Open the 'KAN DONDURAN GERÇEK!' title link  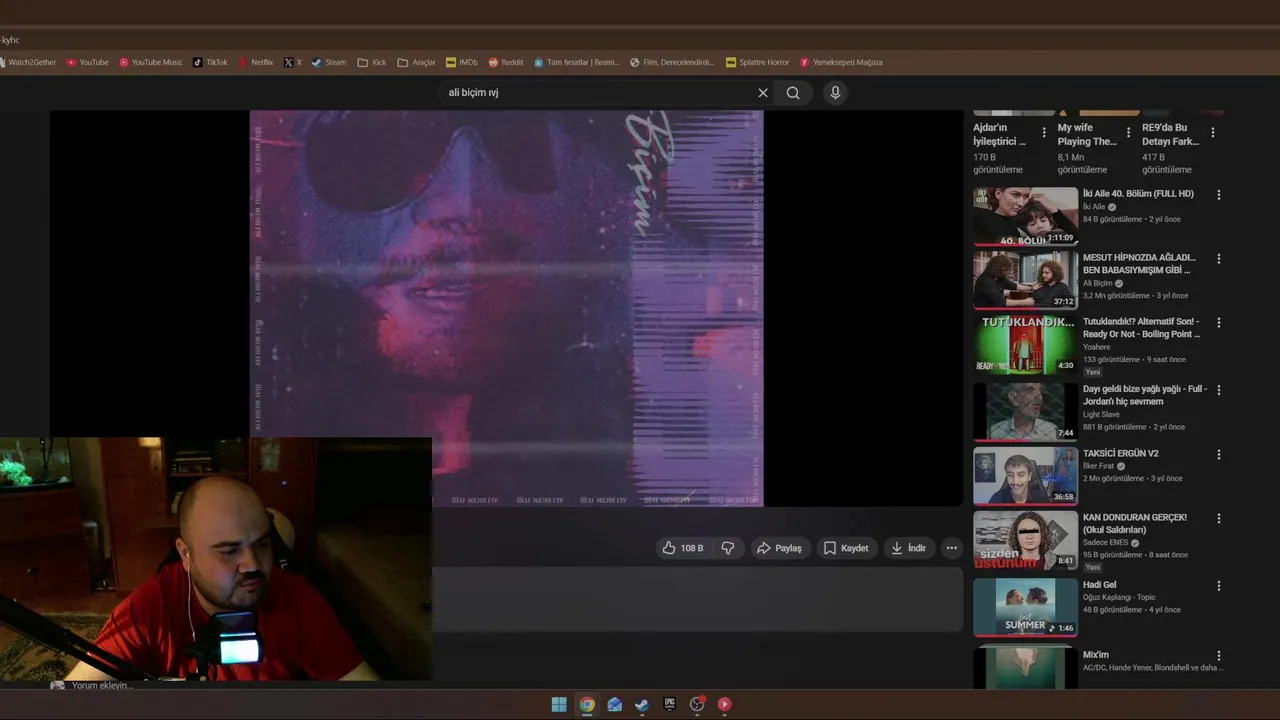point(1135,524)
